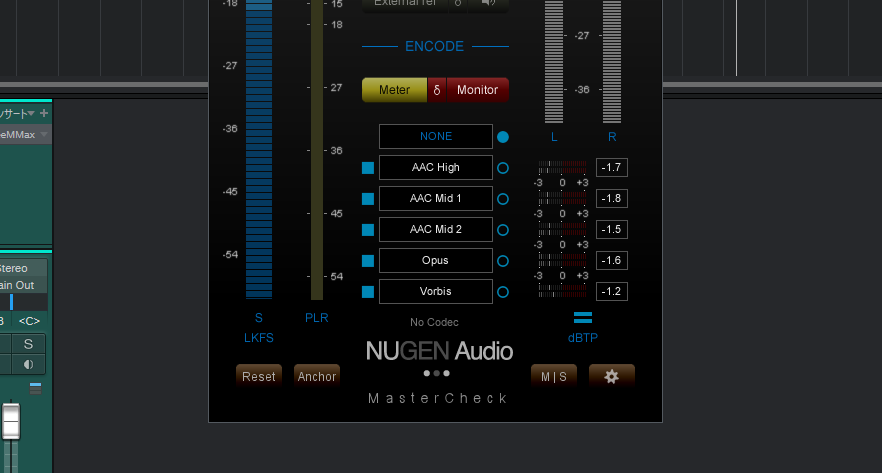Viewport: 882px width, 473px height.
Task: Click the ENCODE section heading
Action: 435,46
